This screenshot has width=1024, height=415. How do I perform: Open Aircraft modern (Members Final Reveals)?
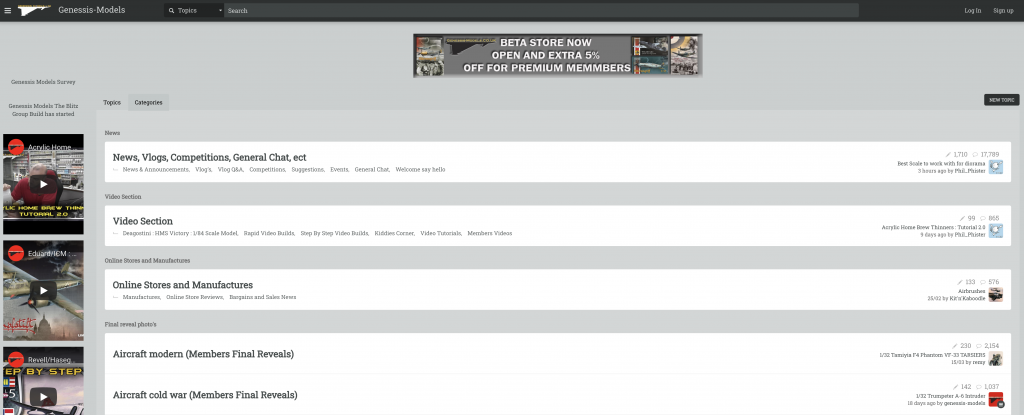tap(203, 354)
